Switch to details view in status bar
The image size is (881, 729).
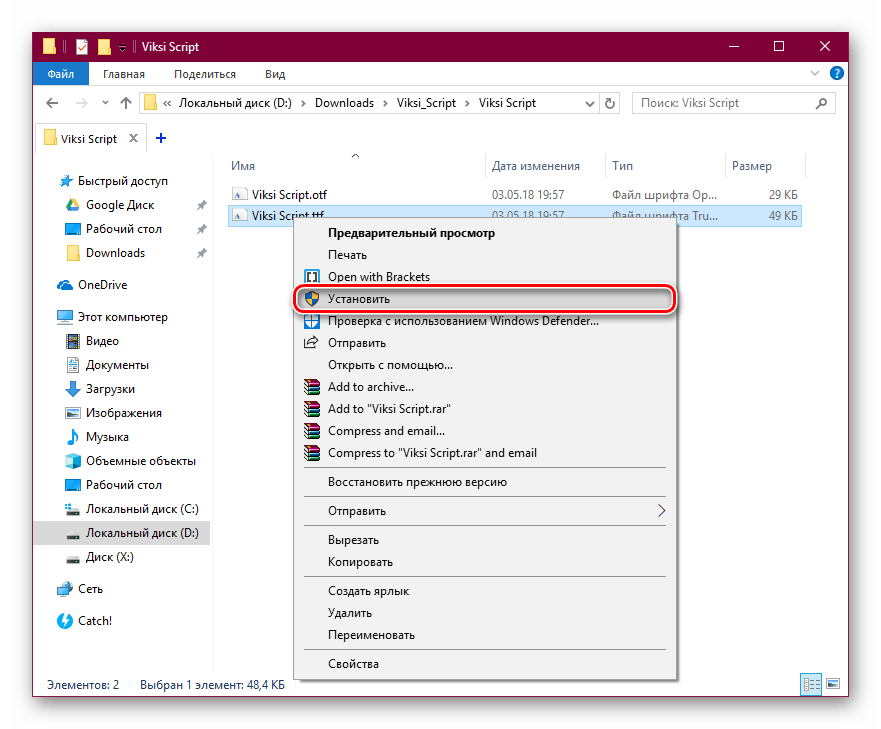coord(811,685)
